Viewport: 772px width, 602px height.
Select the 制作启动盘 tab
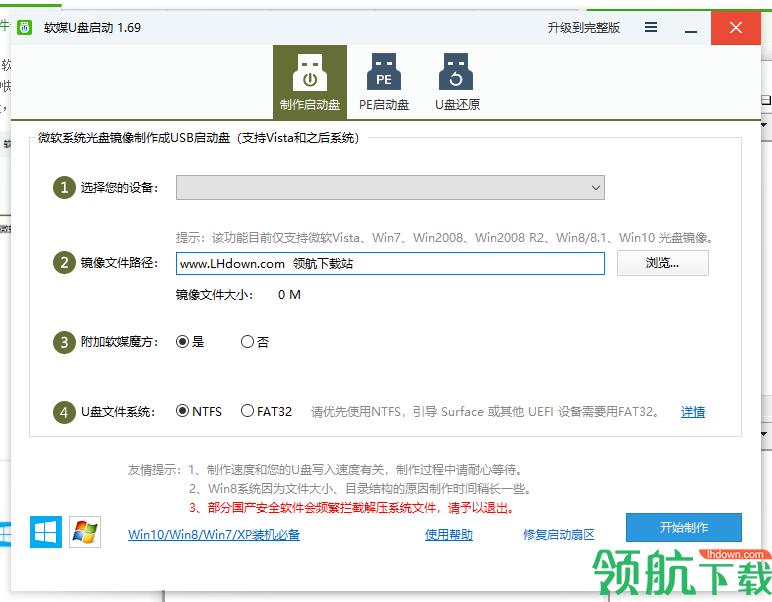tap(310, 82)
